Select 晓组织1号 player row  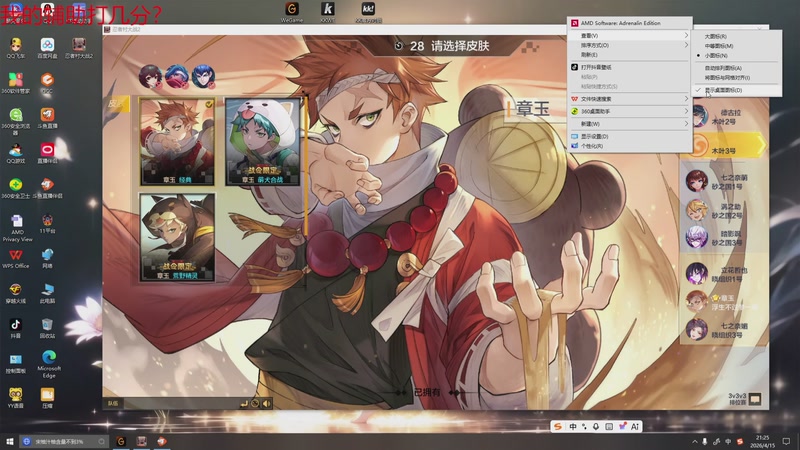[x=724, y=274]
